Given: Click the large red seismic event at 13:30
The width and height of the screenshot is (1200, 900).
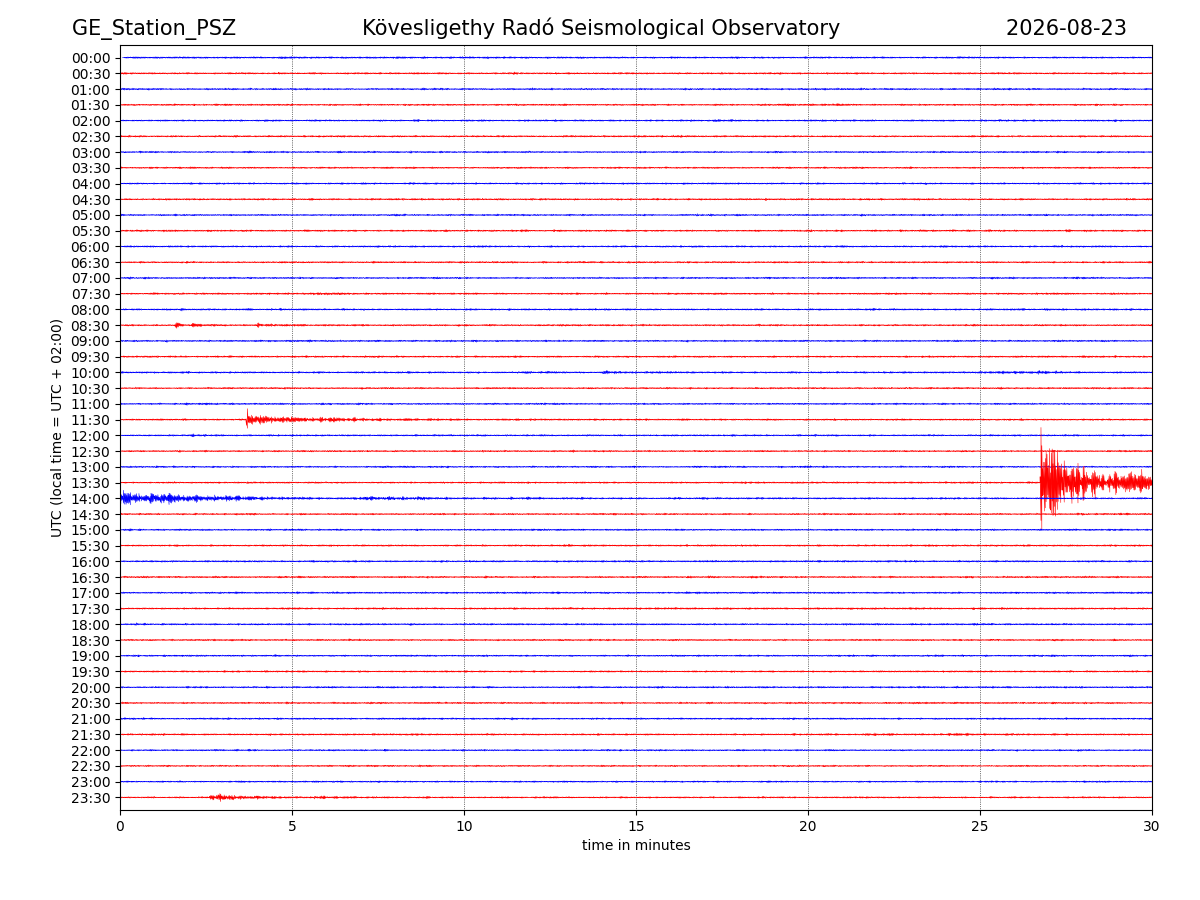Looking at the screenshot, I should tap(1095, 480).
